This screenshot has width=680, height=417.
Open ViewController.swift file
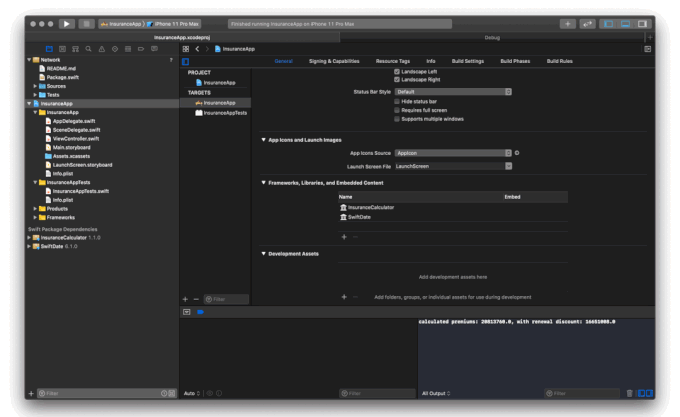75,139
